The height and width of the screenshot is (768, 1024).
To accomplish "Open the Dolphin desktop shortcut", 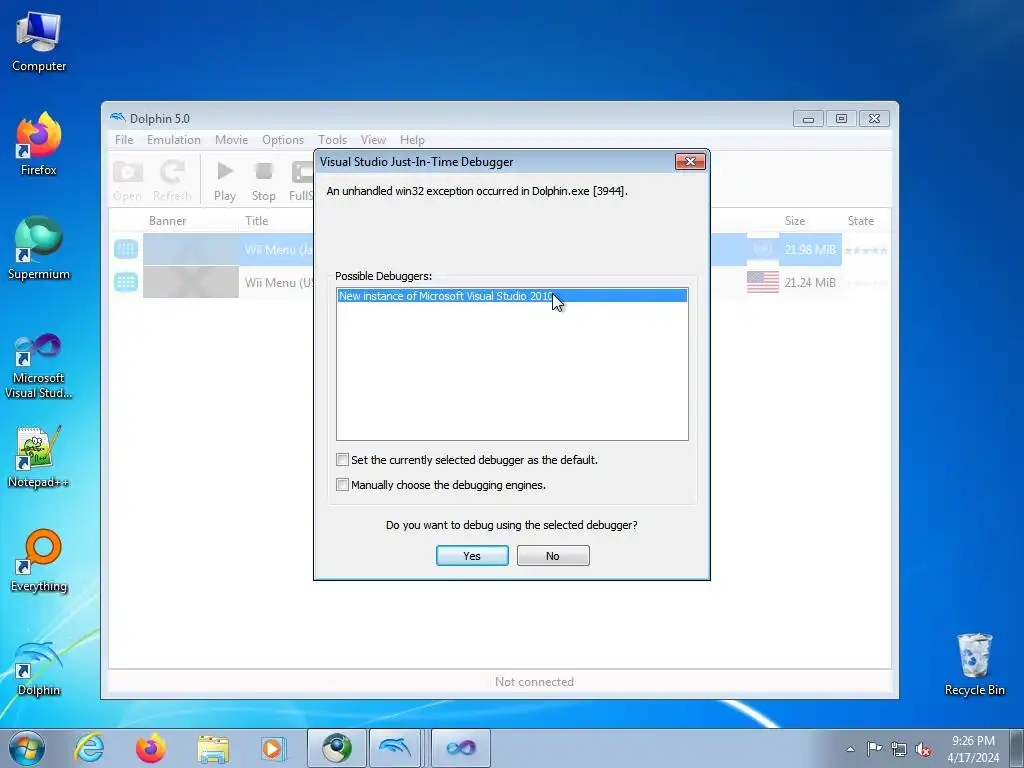I will (39, 667).
